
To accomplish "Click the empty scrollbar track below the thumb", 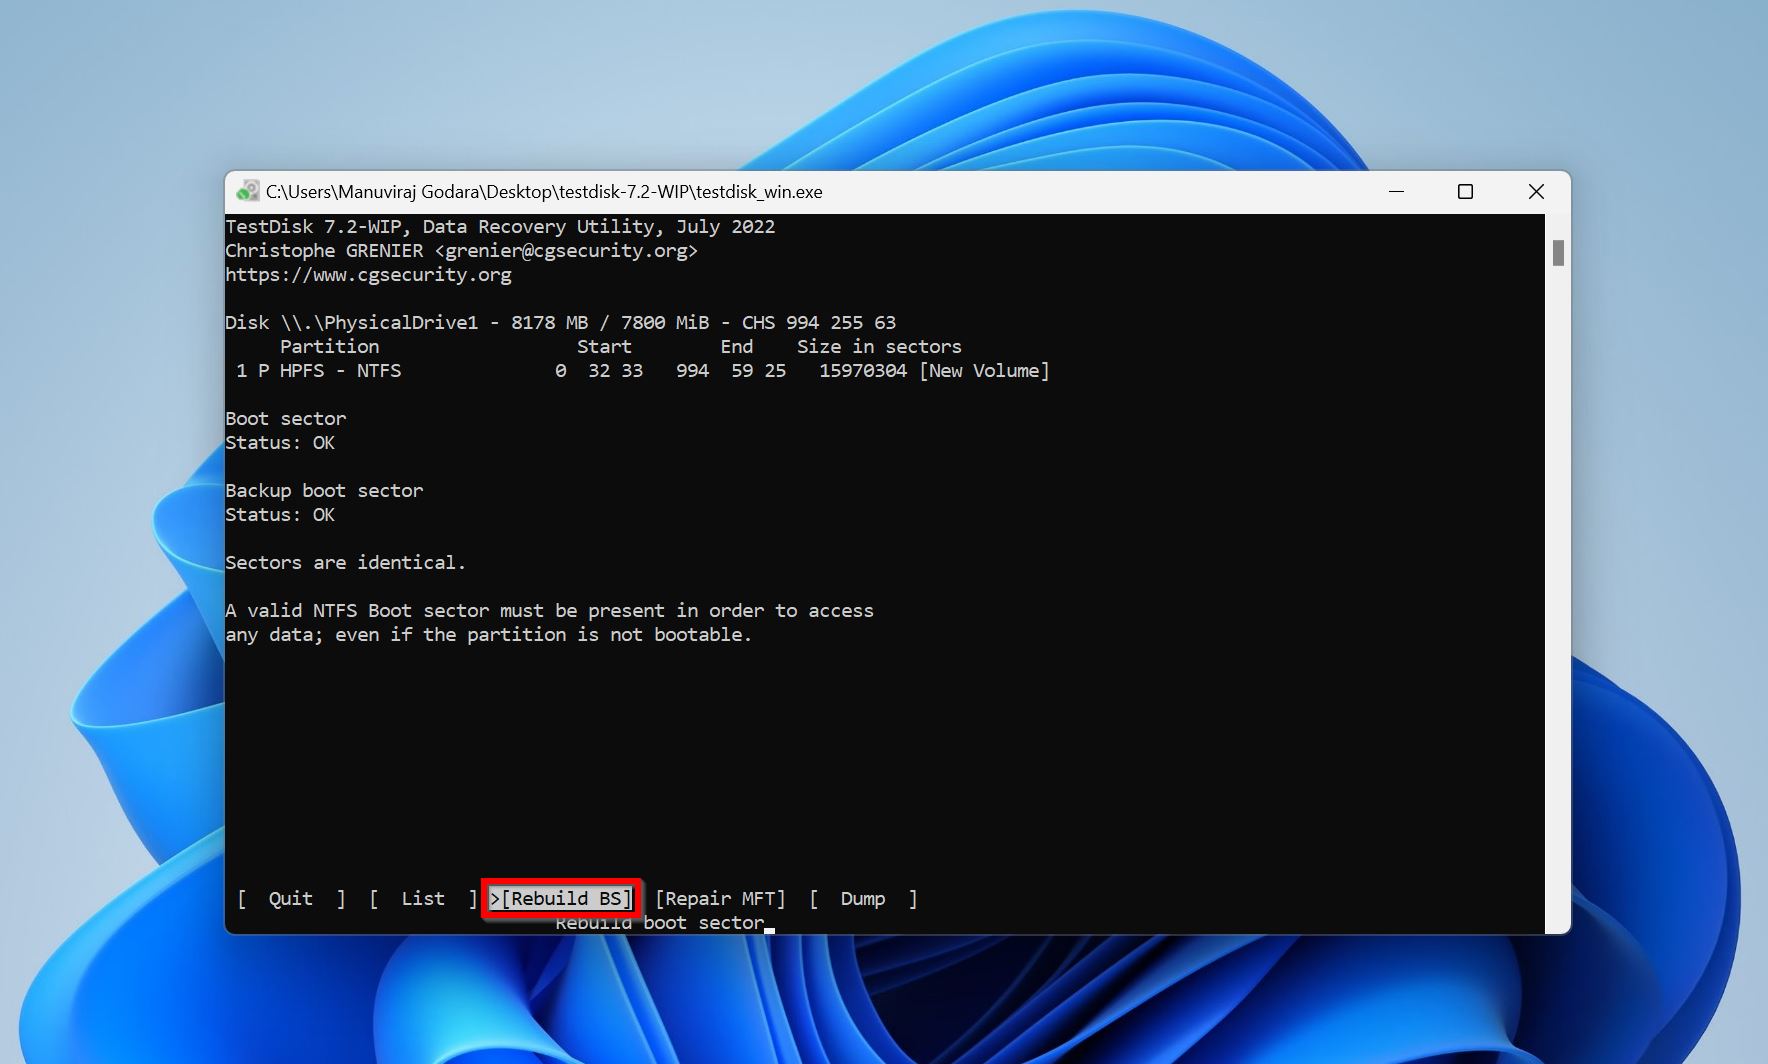I will tap(1557, 600).
